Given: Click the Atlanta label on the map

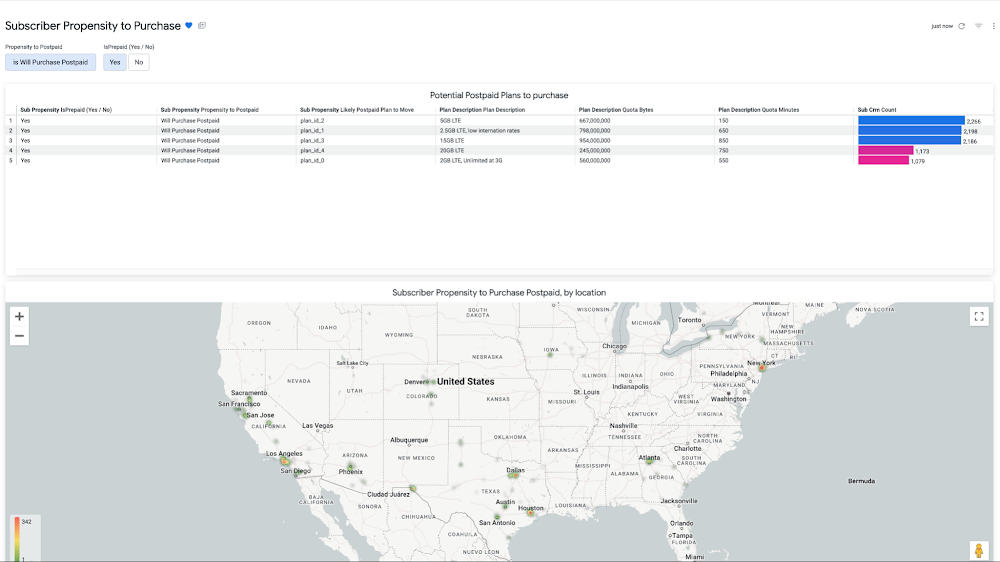Looking at the screenshot, I should tap(649, 457).
